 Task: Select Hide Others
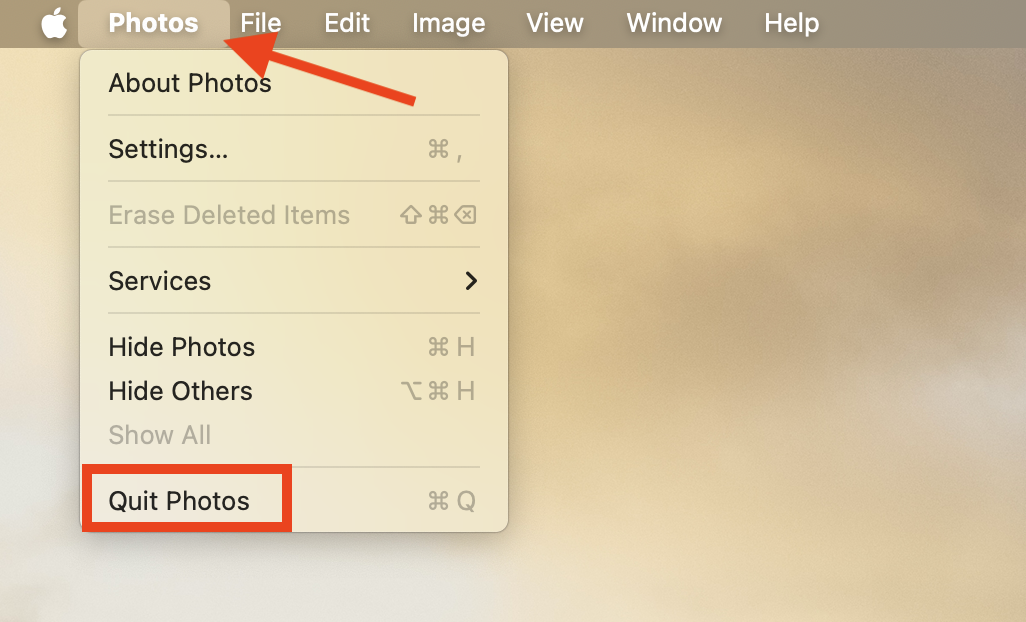[x=180, y=391]
